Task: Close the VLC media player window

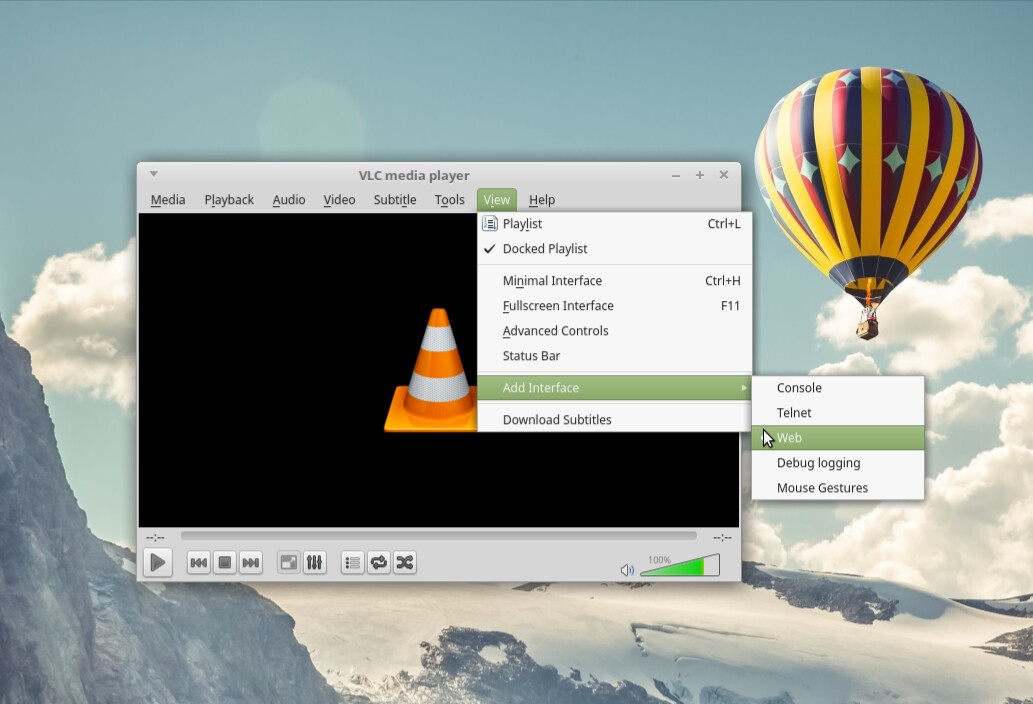Action: click(723, 175)
